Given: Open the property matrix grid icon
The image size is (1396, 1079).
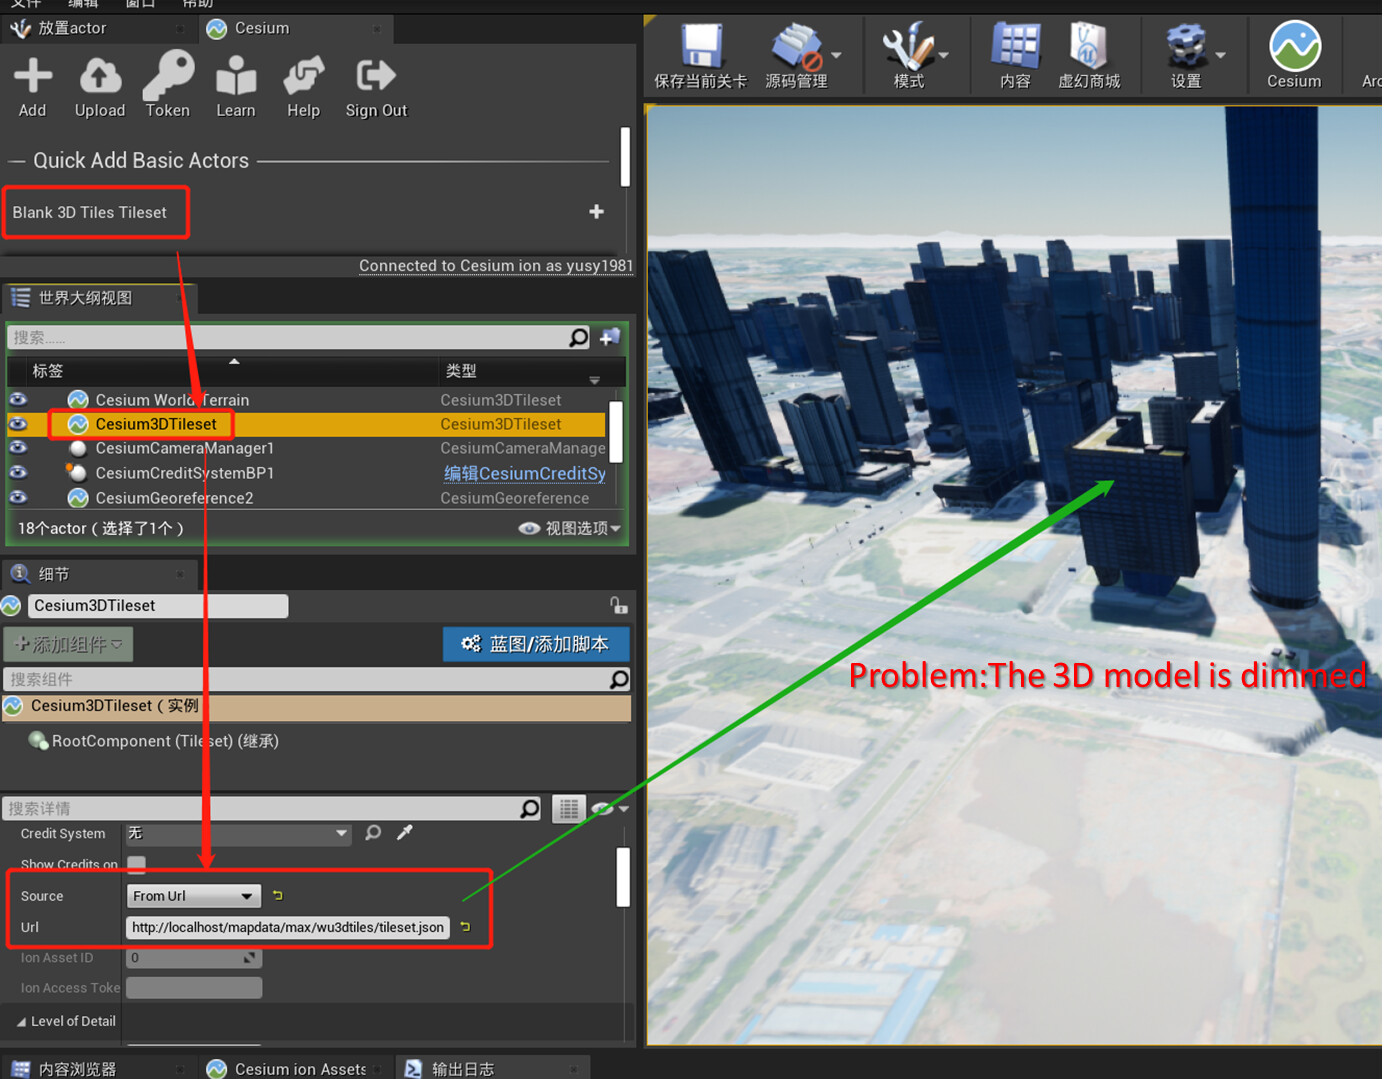Looking at the screenshot, I should pyautogui.click(x=568, y=808).
